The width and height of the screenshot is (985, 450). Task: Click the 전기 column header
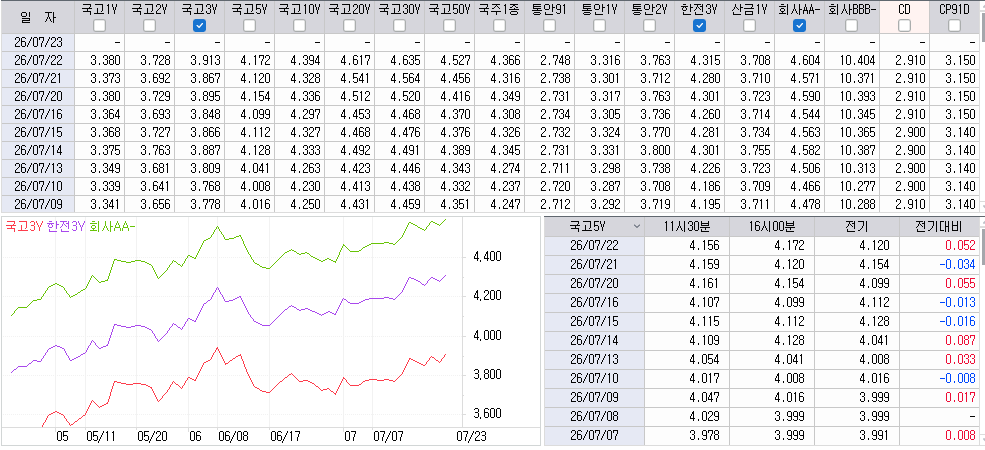click(856, 226)
